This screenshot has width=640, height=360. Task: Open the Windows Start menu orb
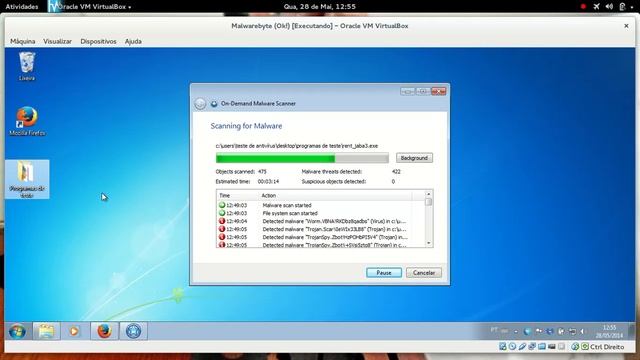tap(17, 331)
